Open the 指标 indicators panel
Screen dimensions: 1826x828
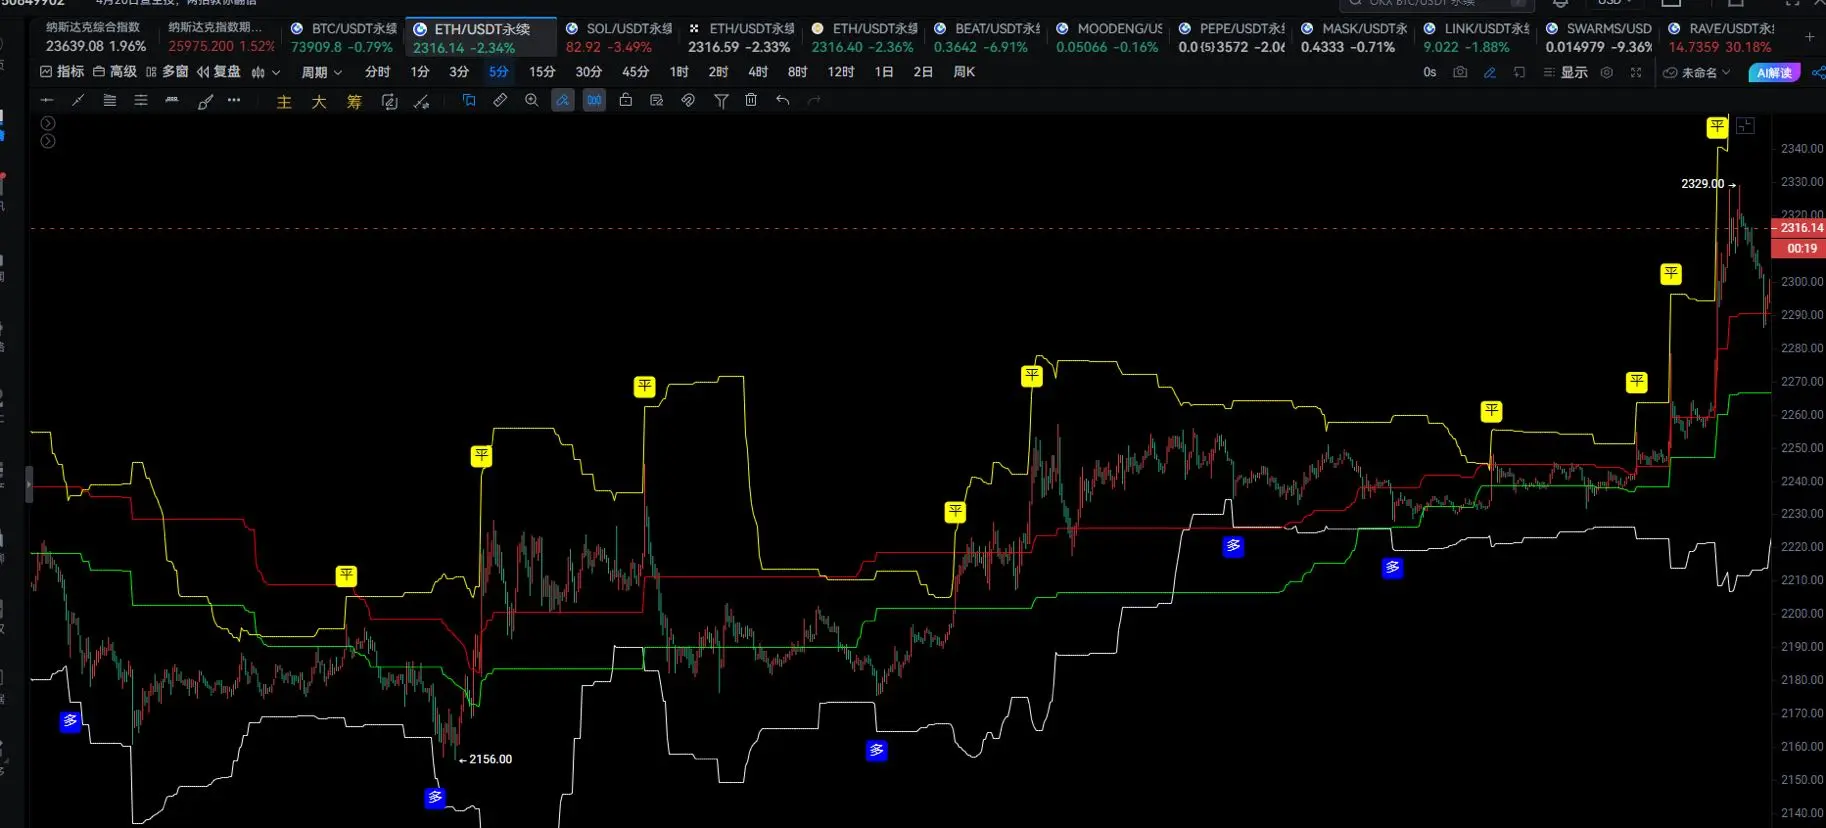[62, 72]
